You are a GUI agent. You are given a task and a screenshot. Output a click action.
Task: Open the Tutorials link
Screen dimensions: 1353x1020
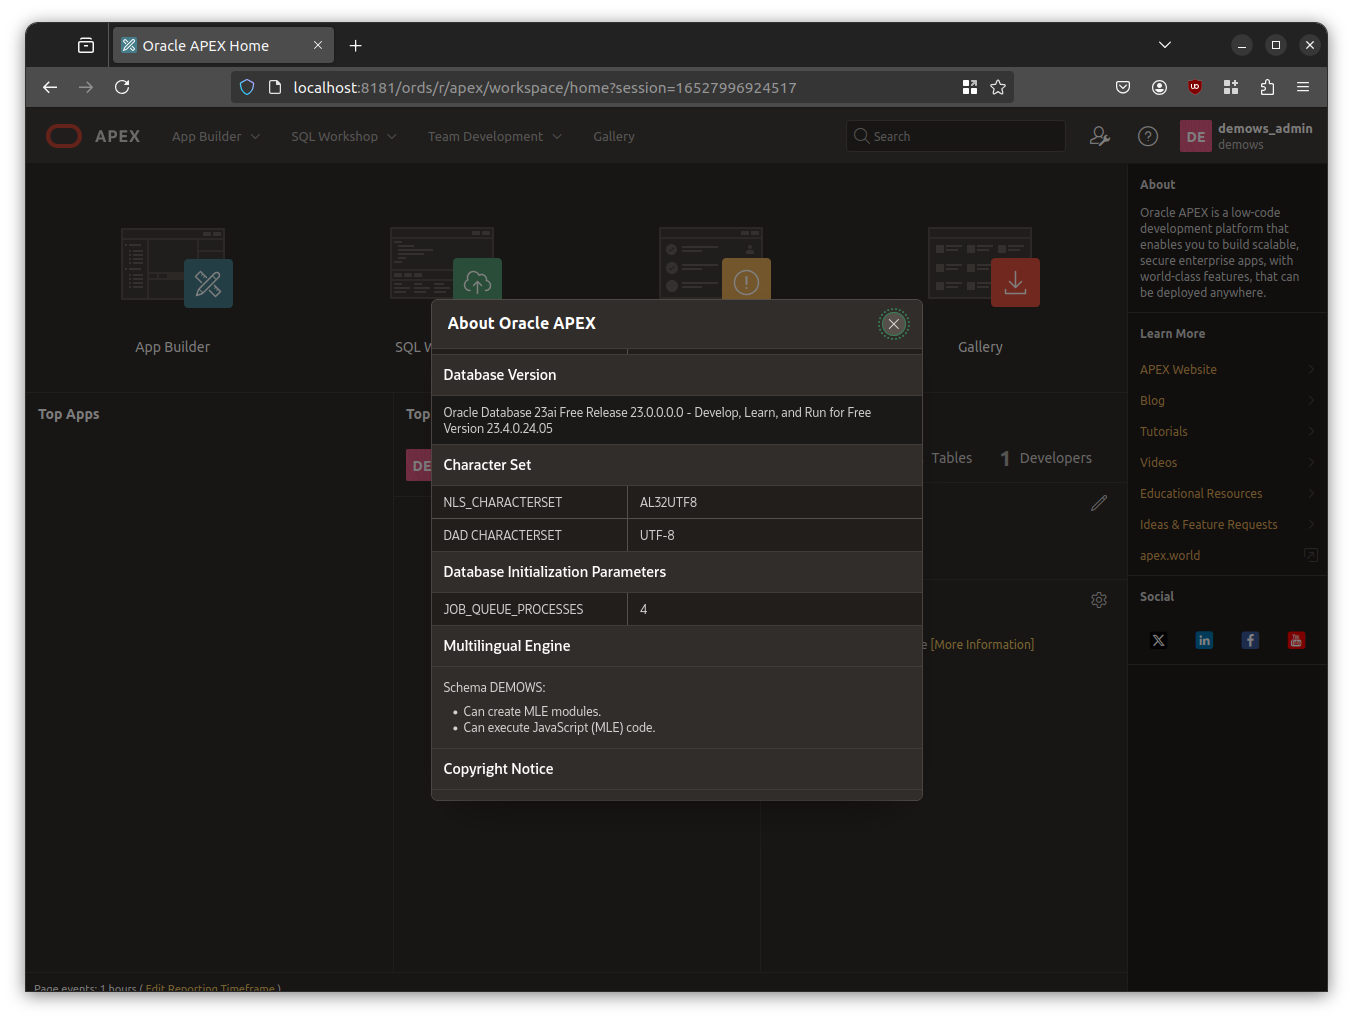(1163, 432)
